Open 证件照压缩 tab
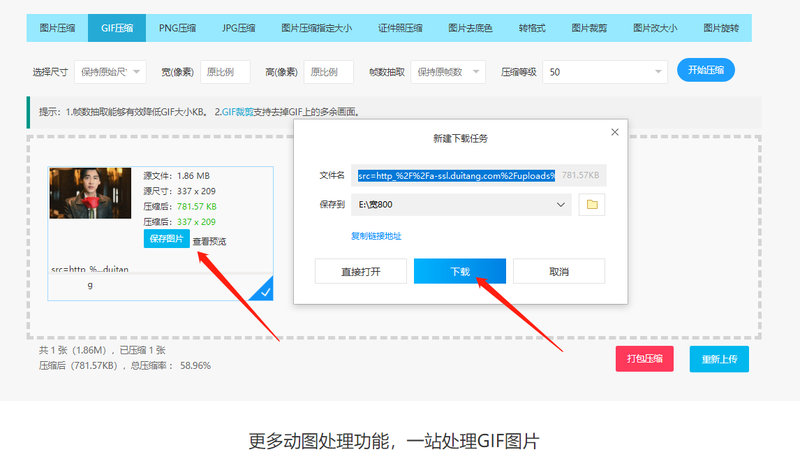This screenshot has height=459, width=800. point(400,28)
